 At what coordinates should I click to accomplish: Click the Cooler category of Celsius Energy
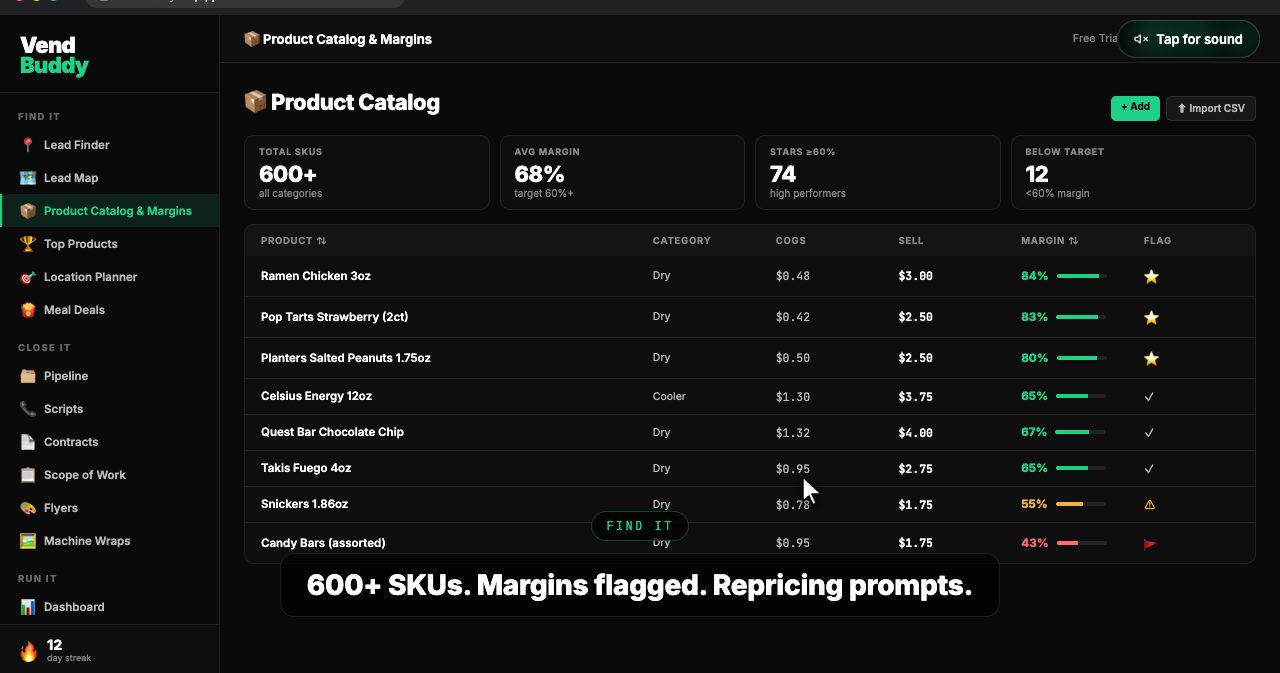pos(669,397)
